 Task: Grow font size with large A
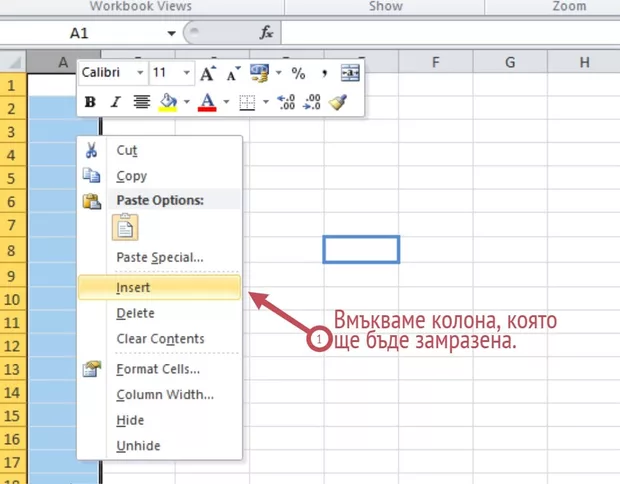pos(208,73)
